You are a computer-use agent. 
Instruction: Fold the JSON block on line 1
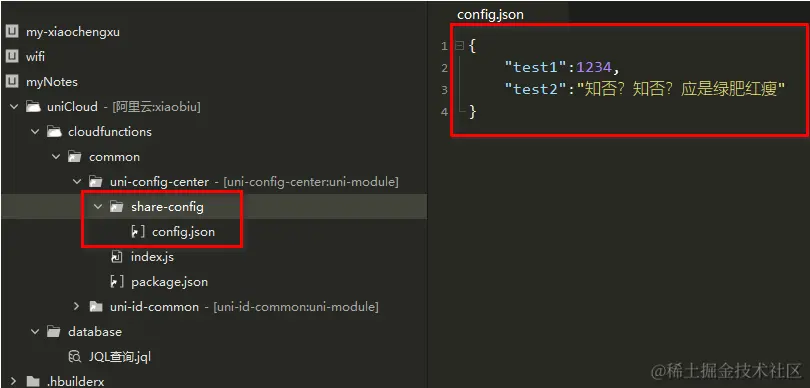459,46
